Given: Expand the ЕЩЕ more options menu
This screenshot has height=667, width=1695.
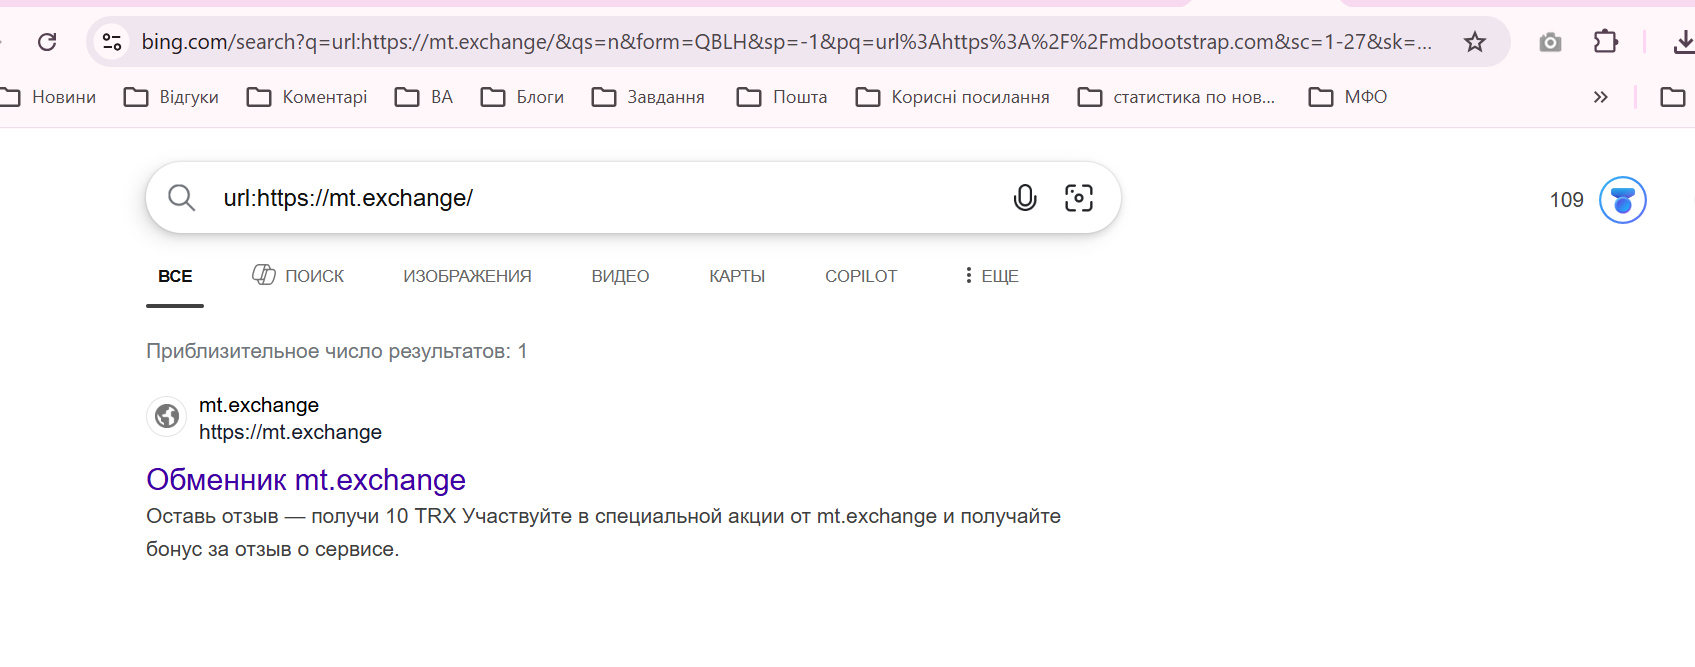Looking at the screenshot, I should point(991,276).
